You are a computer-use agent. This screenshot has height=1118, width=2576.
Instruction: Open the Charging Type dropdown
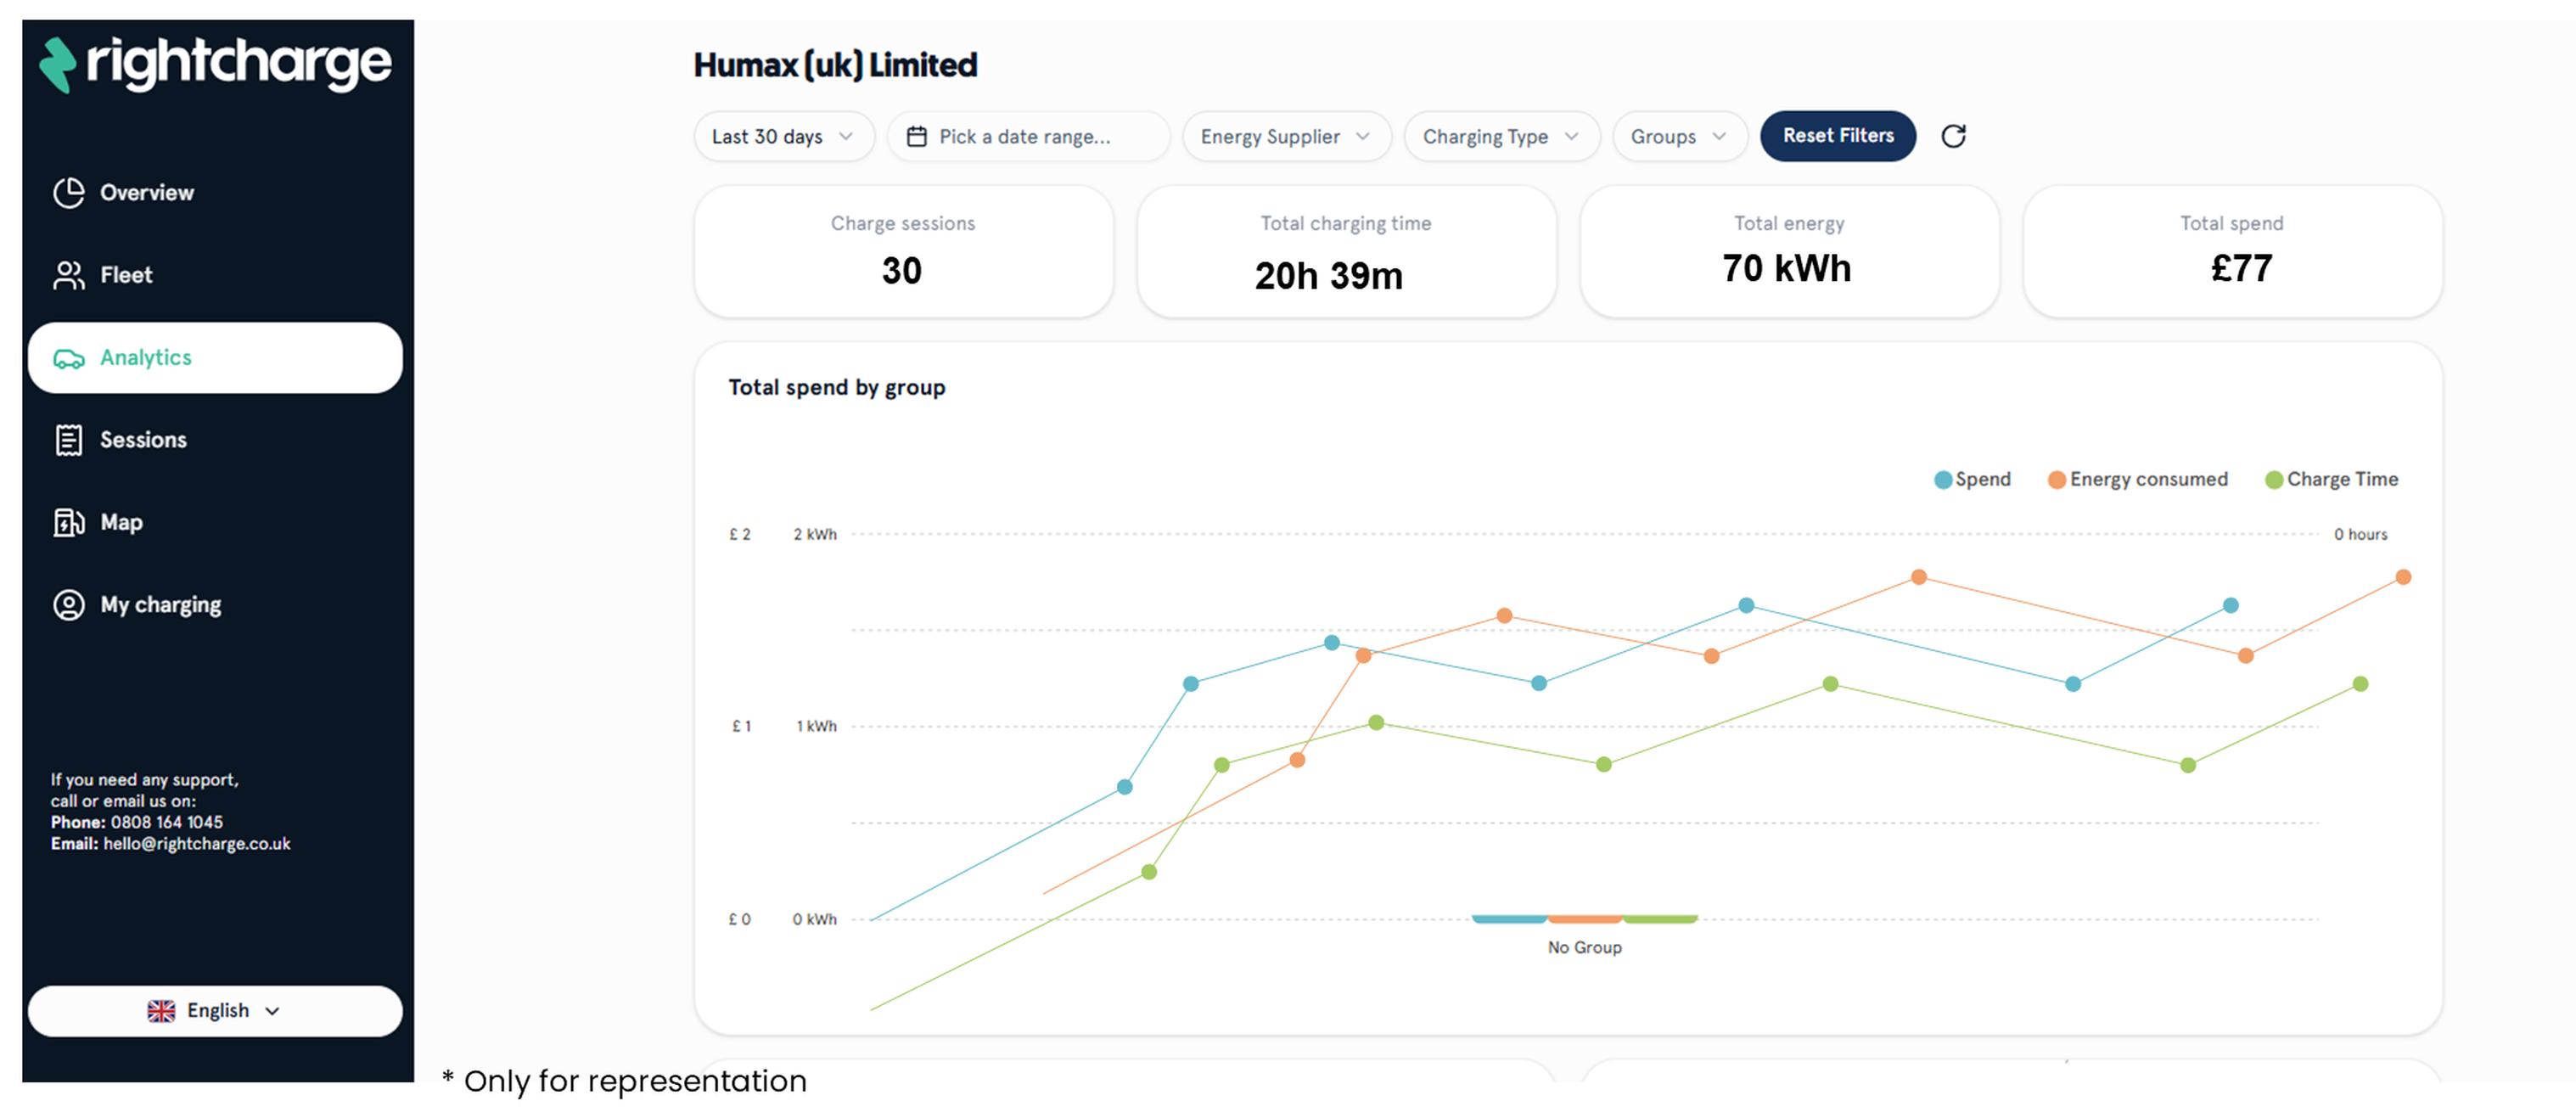tap(1500, 136)
